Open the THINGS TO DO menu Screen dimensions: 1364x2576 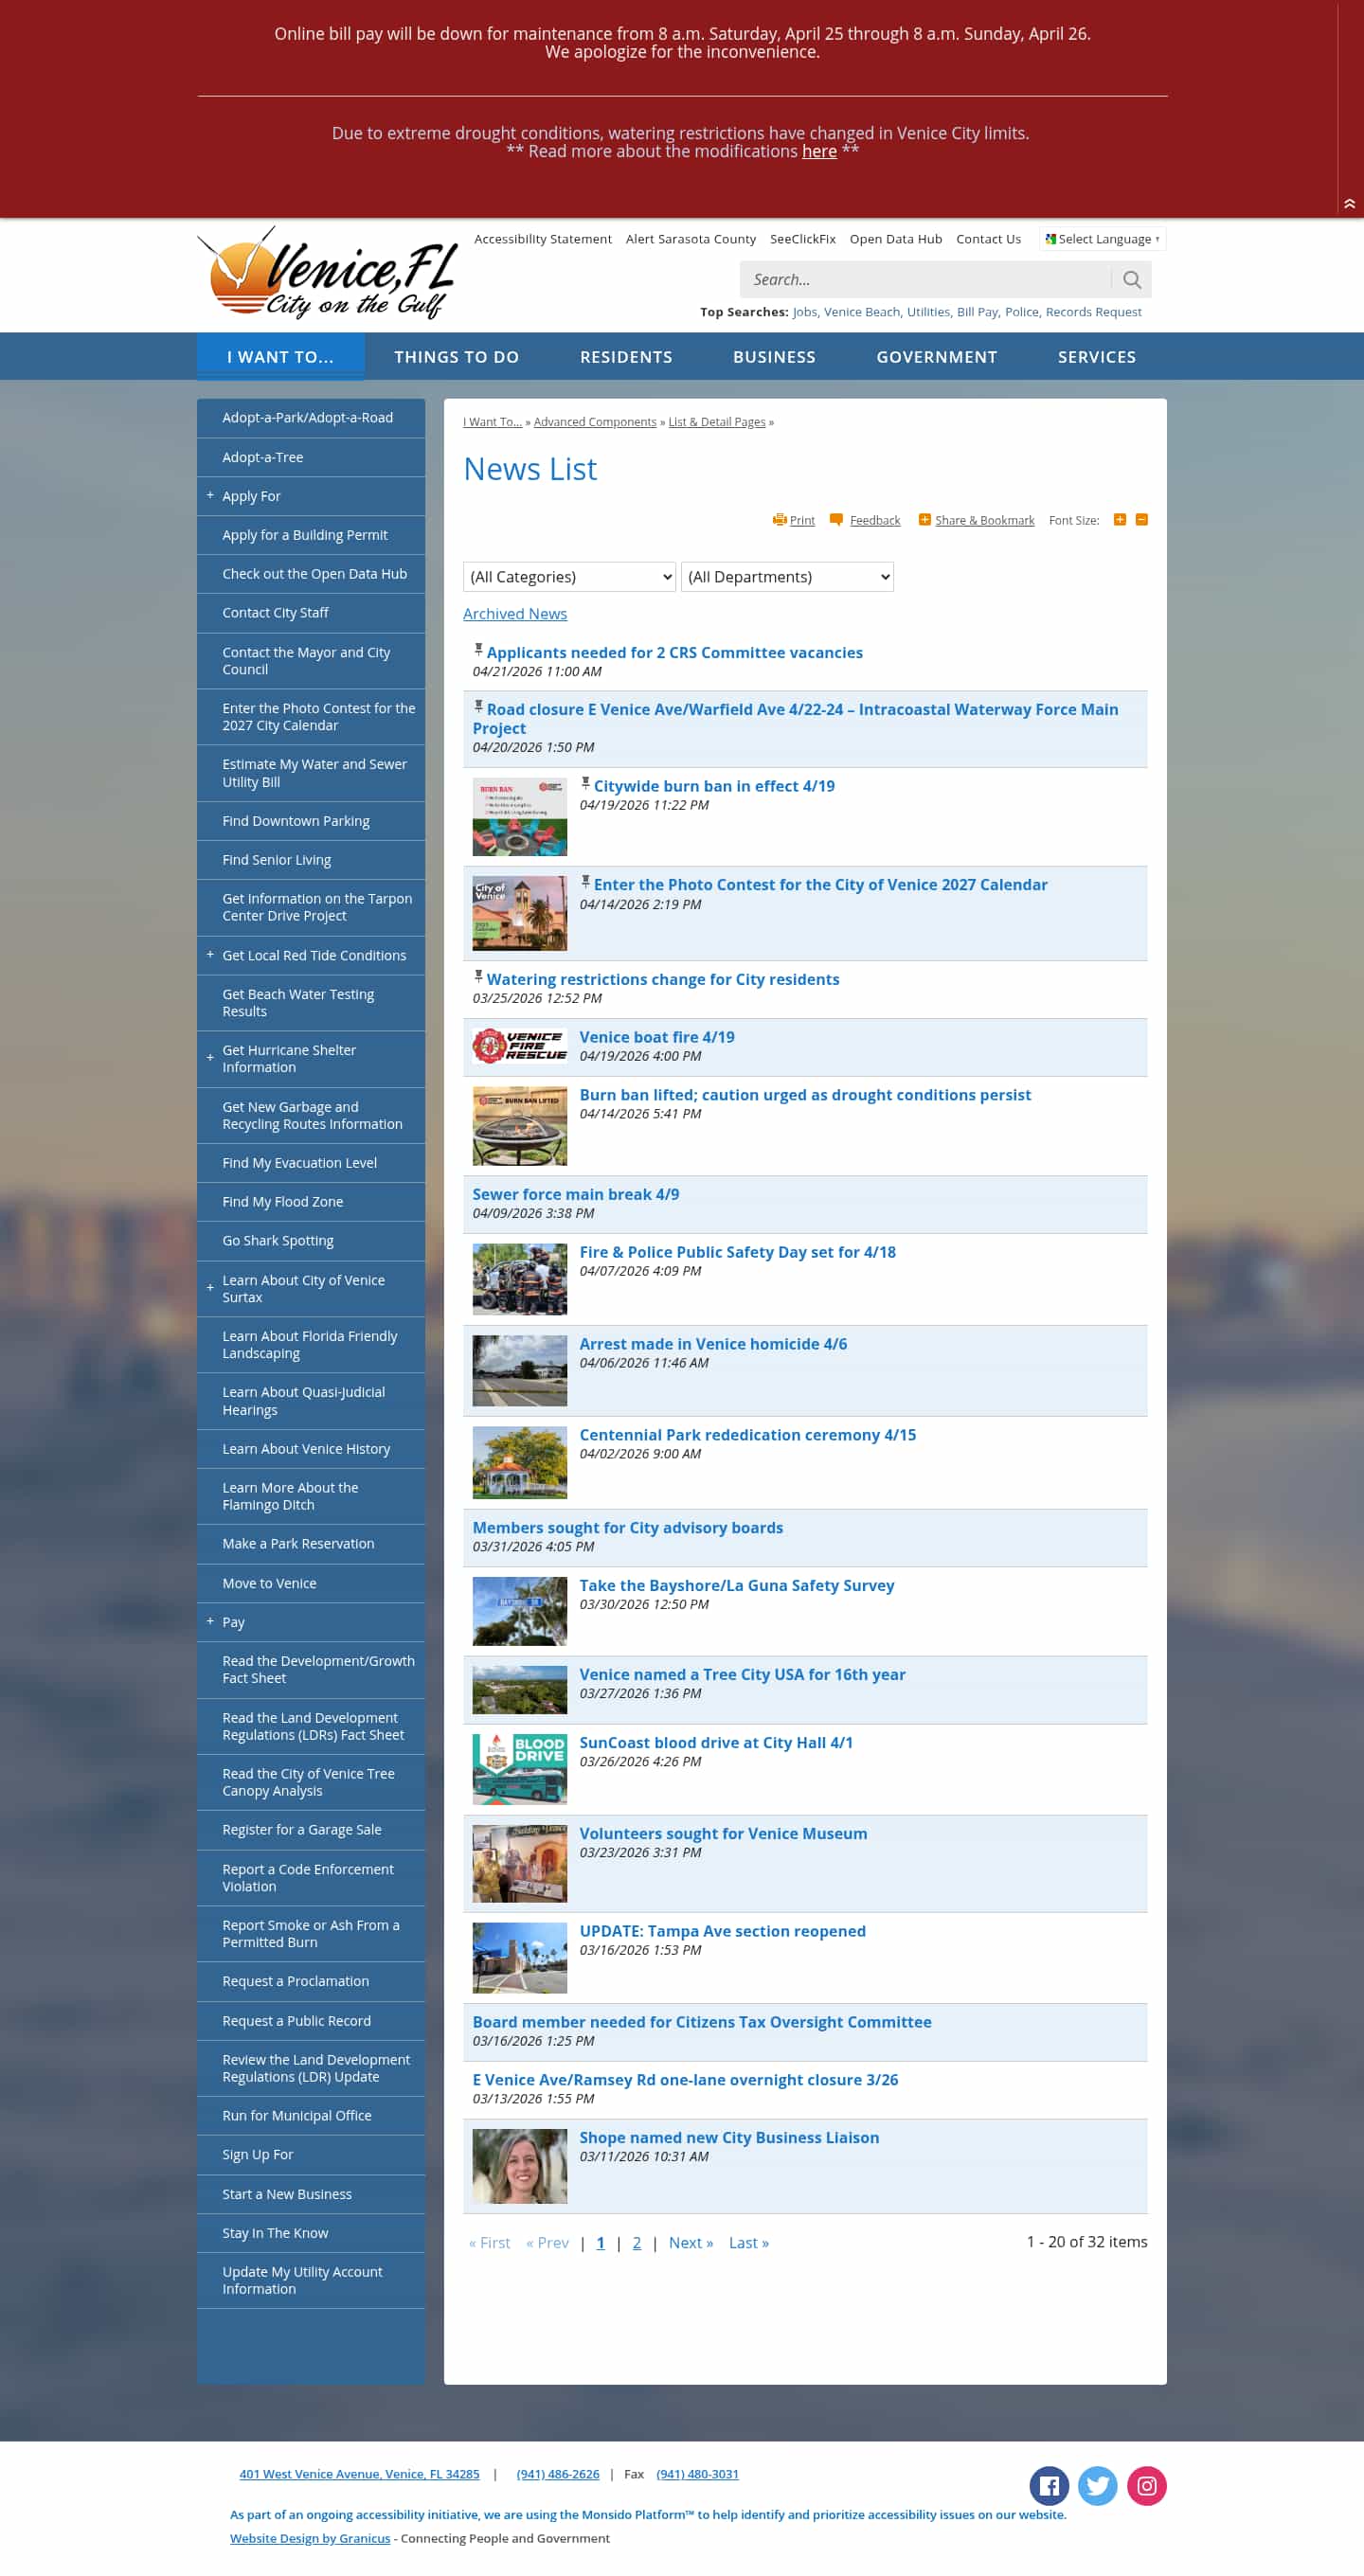tap(456, 357)
